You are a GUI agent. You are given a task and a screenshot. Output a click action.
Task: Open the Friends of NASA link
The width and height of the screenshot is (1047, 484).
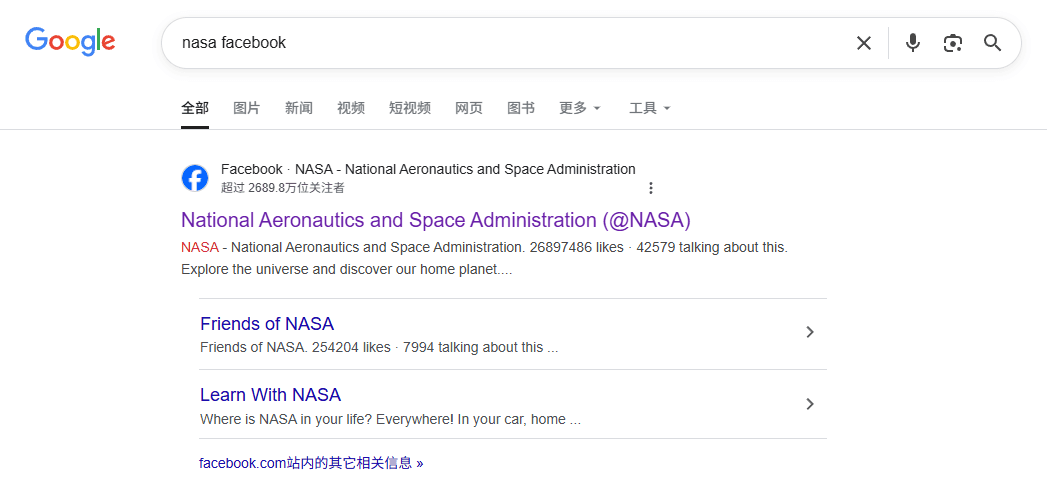[267, 324]
